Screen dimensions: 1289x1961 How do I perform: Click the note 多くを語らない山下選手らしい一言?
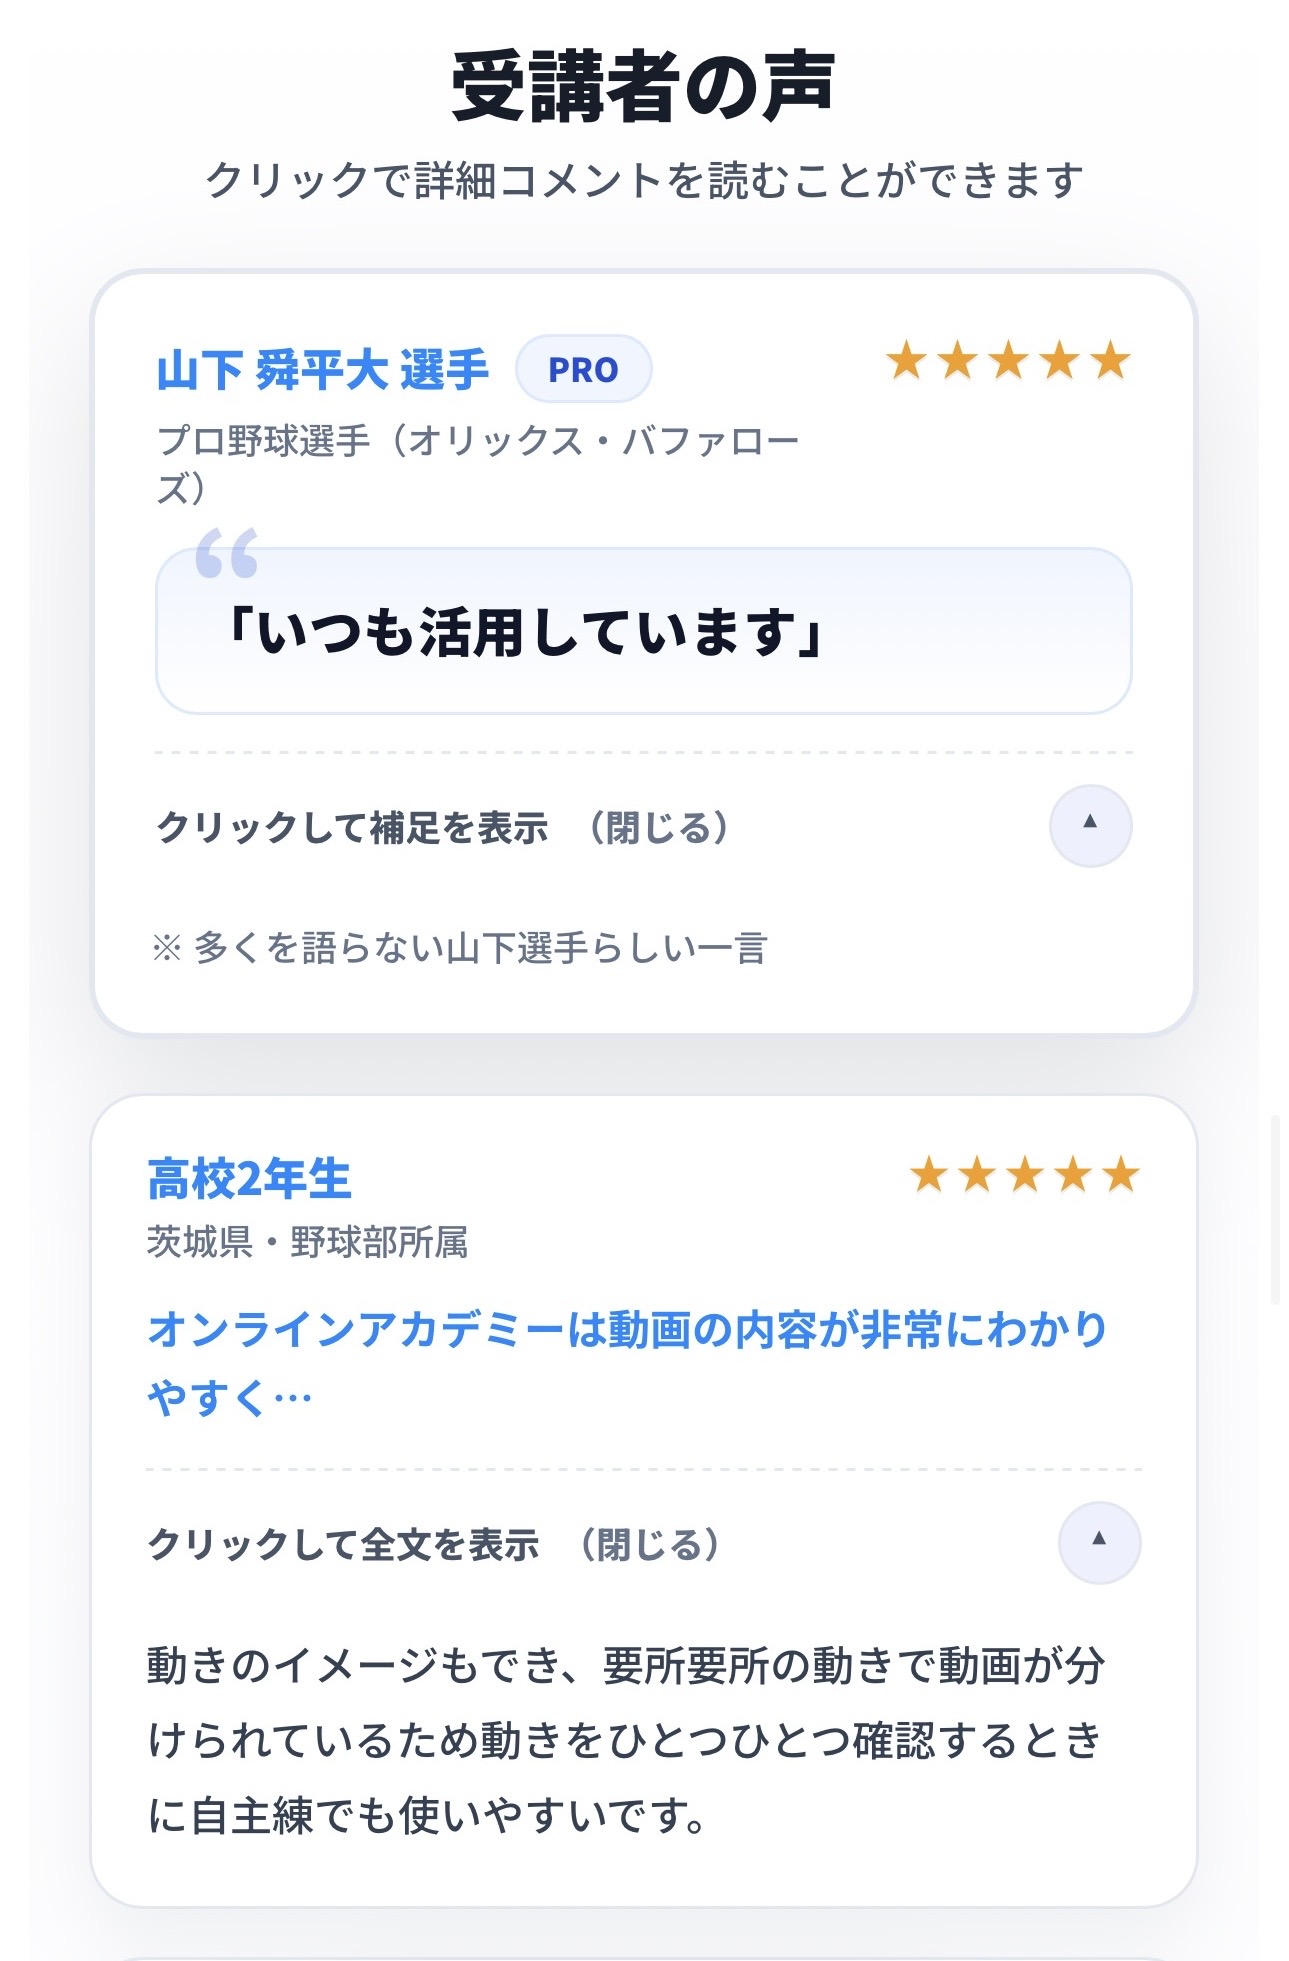click(x=459, y=948)
